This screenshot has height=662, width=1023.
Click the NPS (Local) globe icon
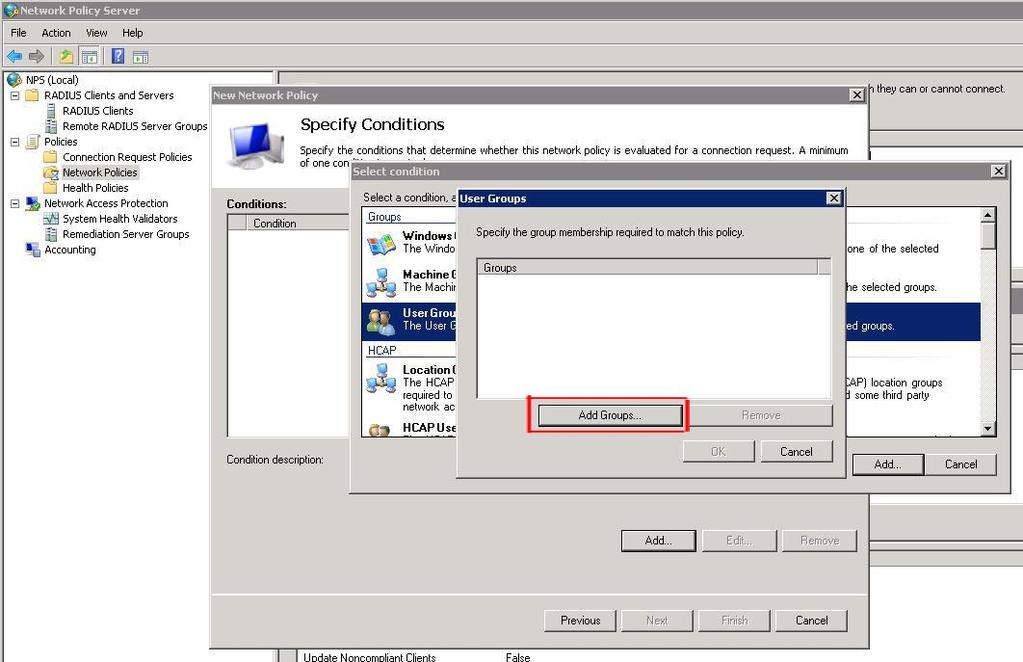pyautogui.click(x=14, y=80)
